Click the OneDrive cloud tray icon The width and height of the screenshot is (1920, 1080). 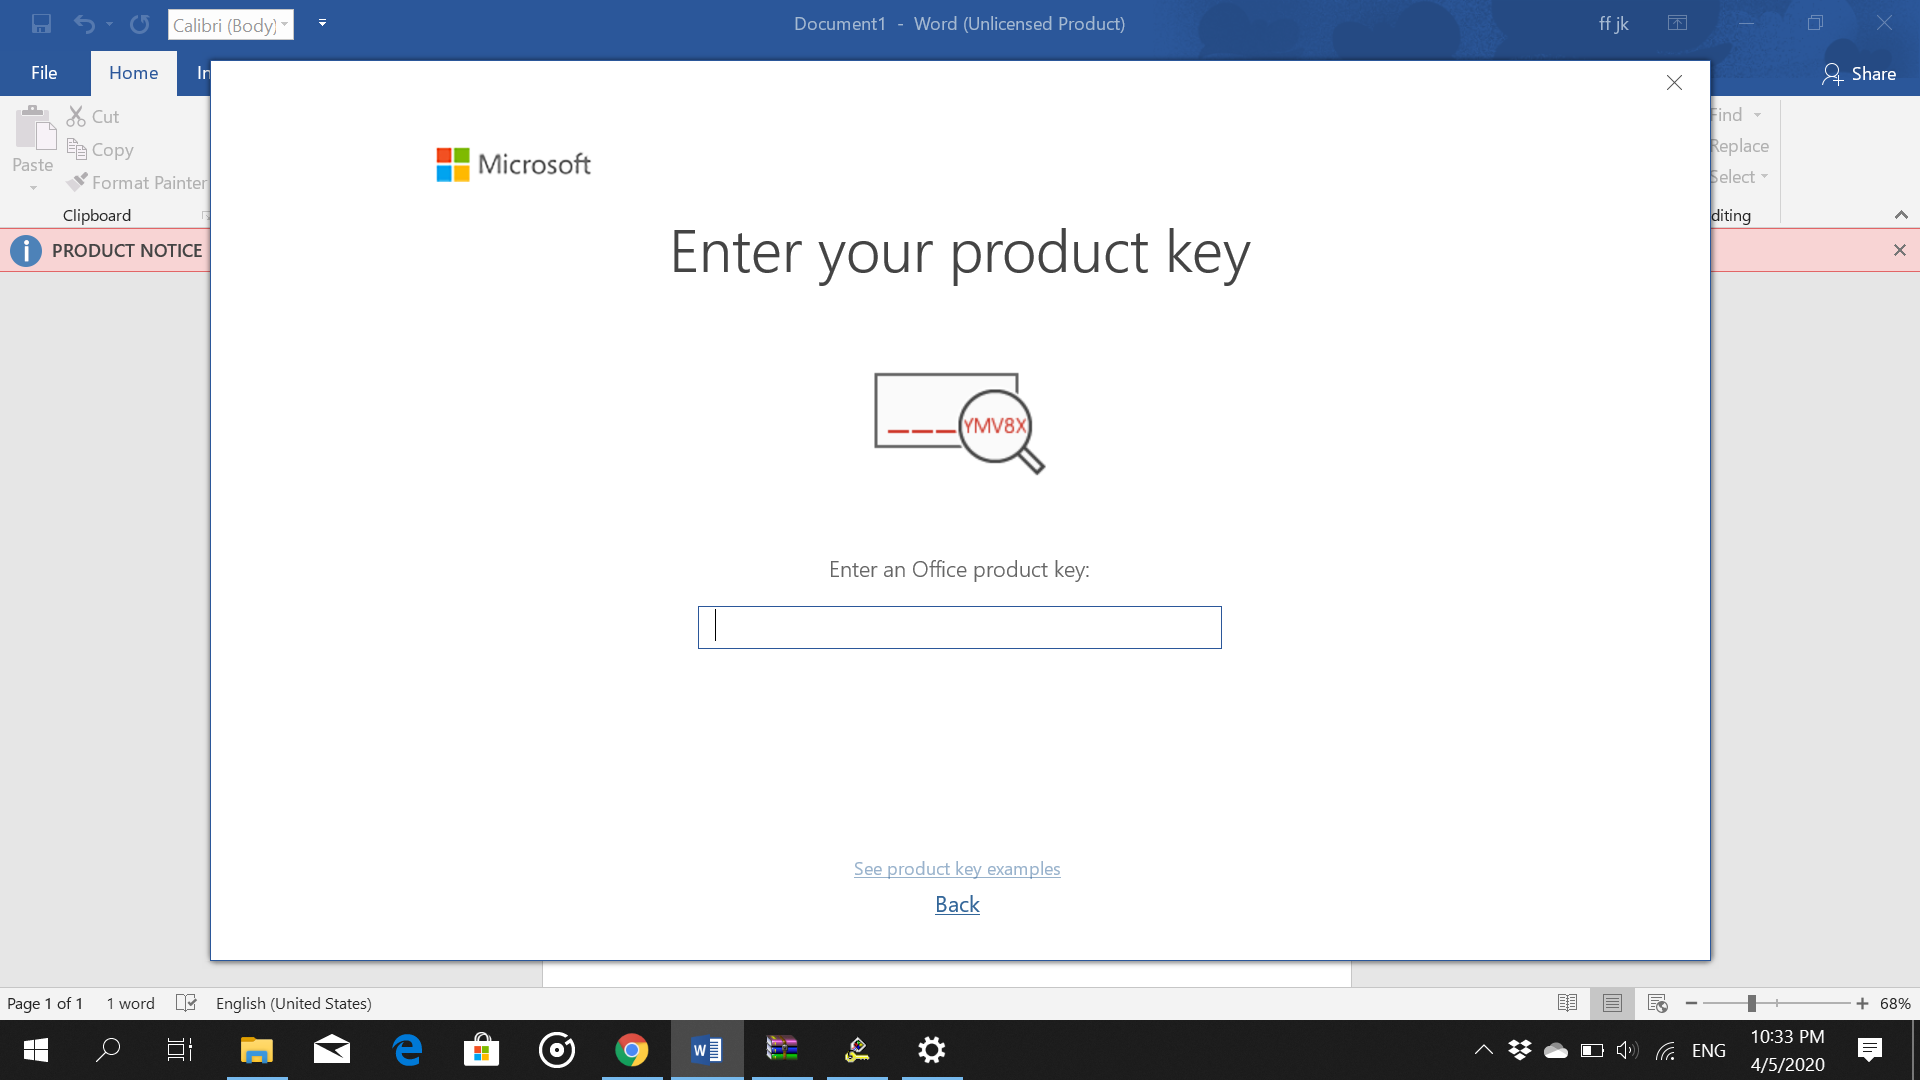pyautogui.click(x=1556, y=1050)
